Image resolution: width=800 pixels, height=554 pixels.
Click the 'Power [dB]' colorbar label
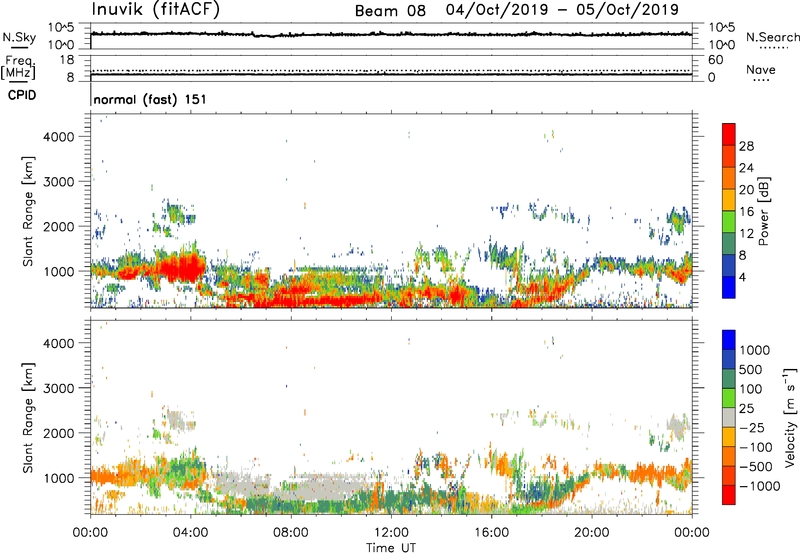coord(763,211)
